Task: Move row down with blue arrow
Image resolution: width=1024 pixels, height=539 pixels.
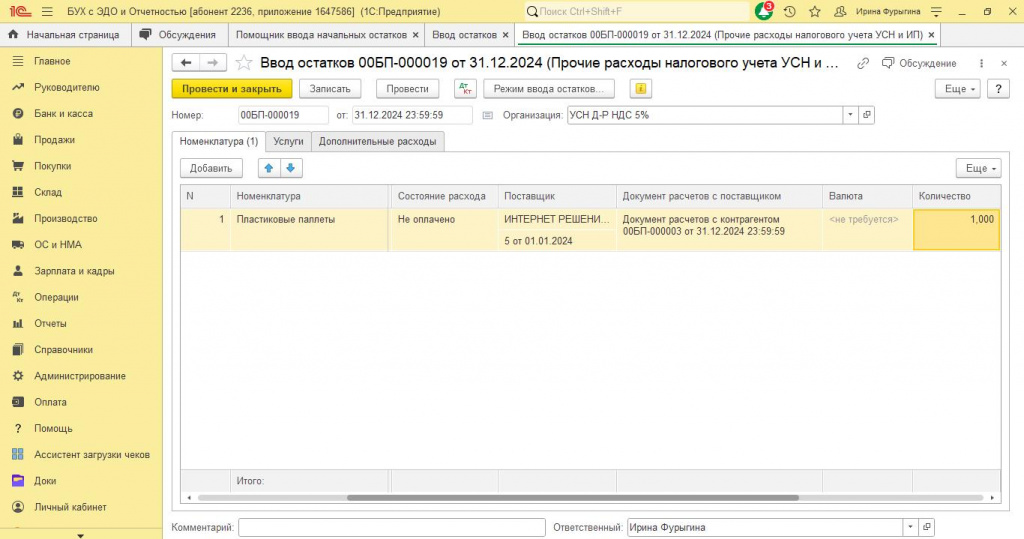Action: pos(291,168)
